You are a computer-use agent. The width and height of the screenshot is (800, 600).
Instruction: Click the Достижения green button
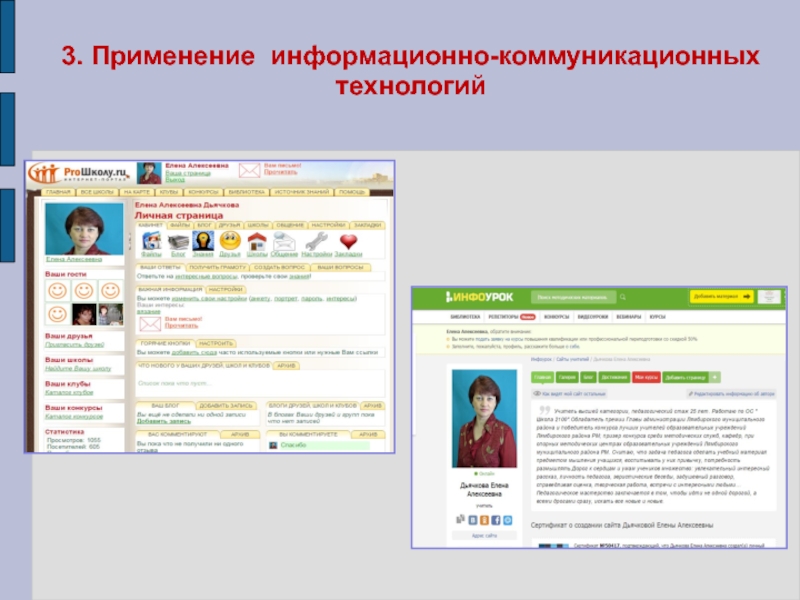[x=614, y=378]
